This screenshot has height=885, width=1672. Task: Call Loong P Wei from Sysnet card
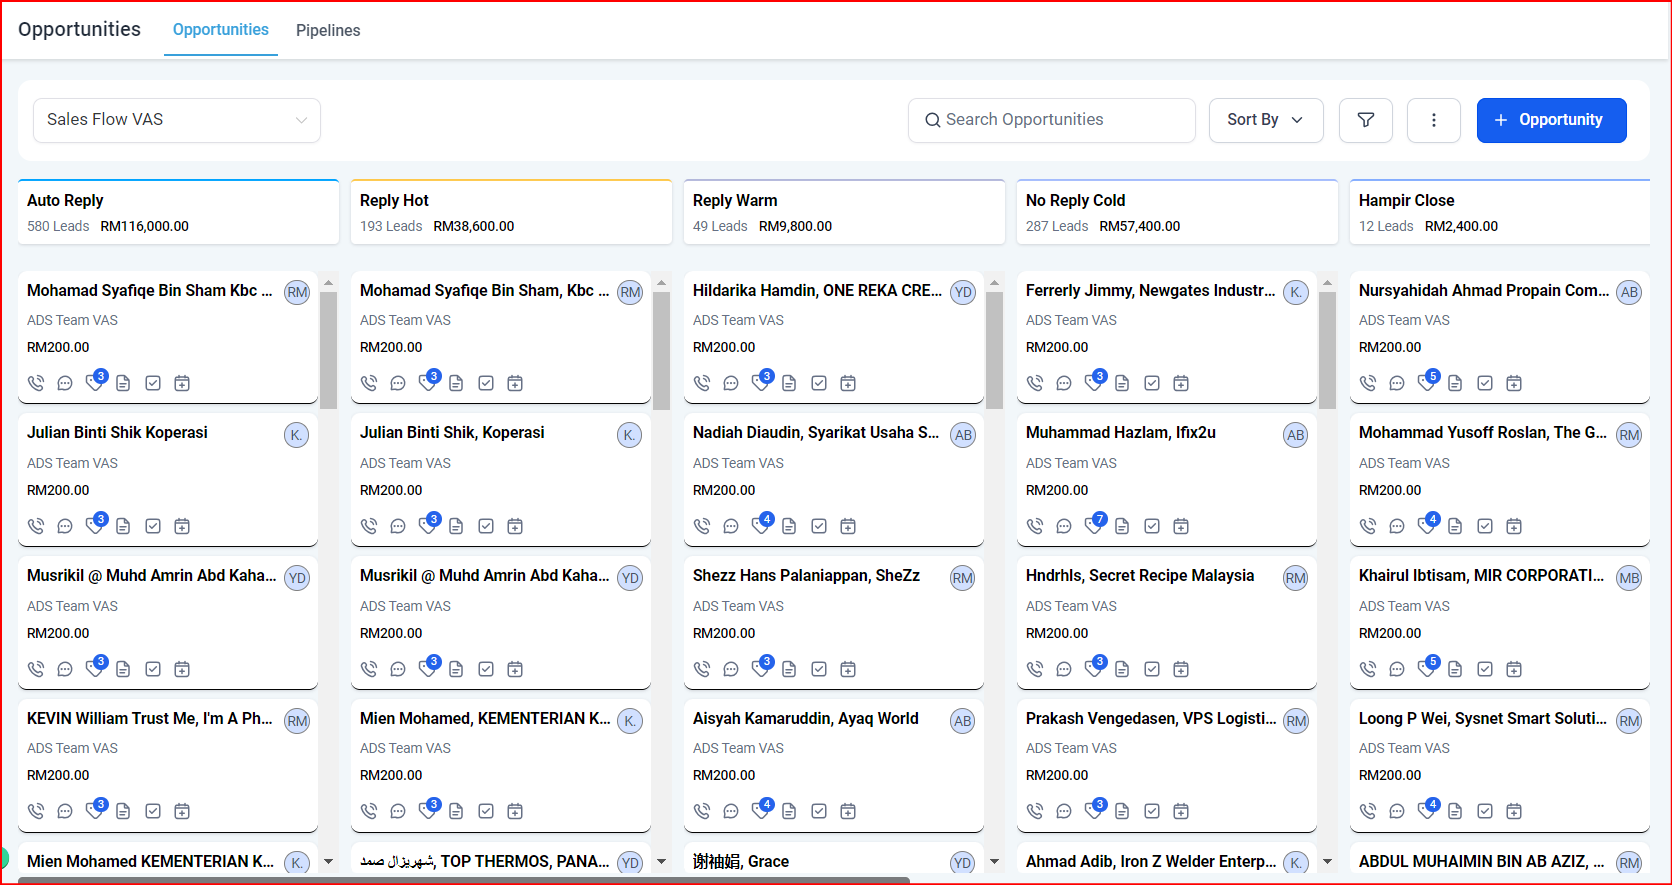click(x=1368, y=811)
